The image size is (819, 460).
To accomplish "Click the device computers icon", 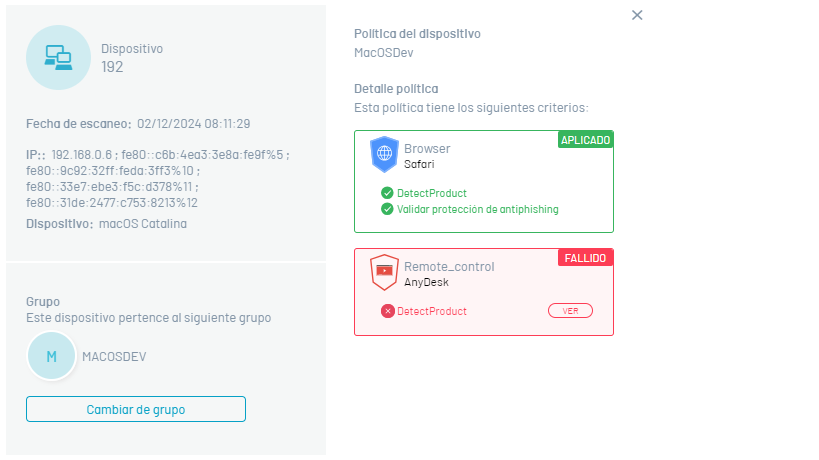I will tap(58, 57).
